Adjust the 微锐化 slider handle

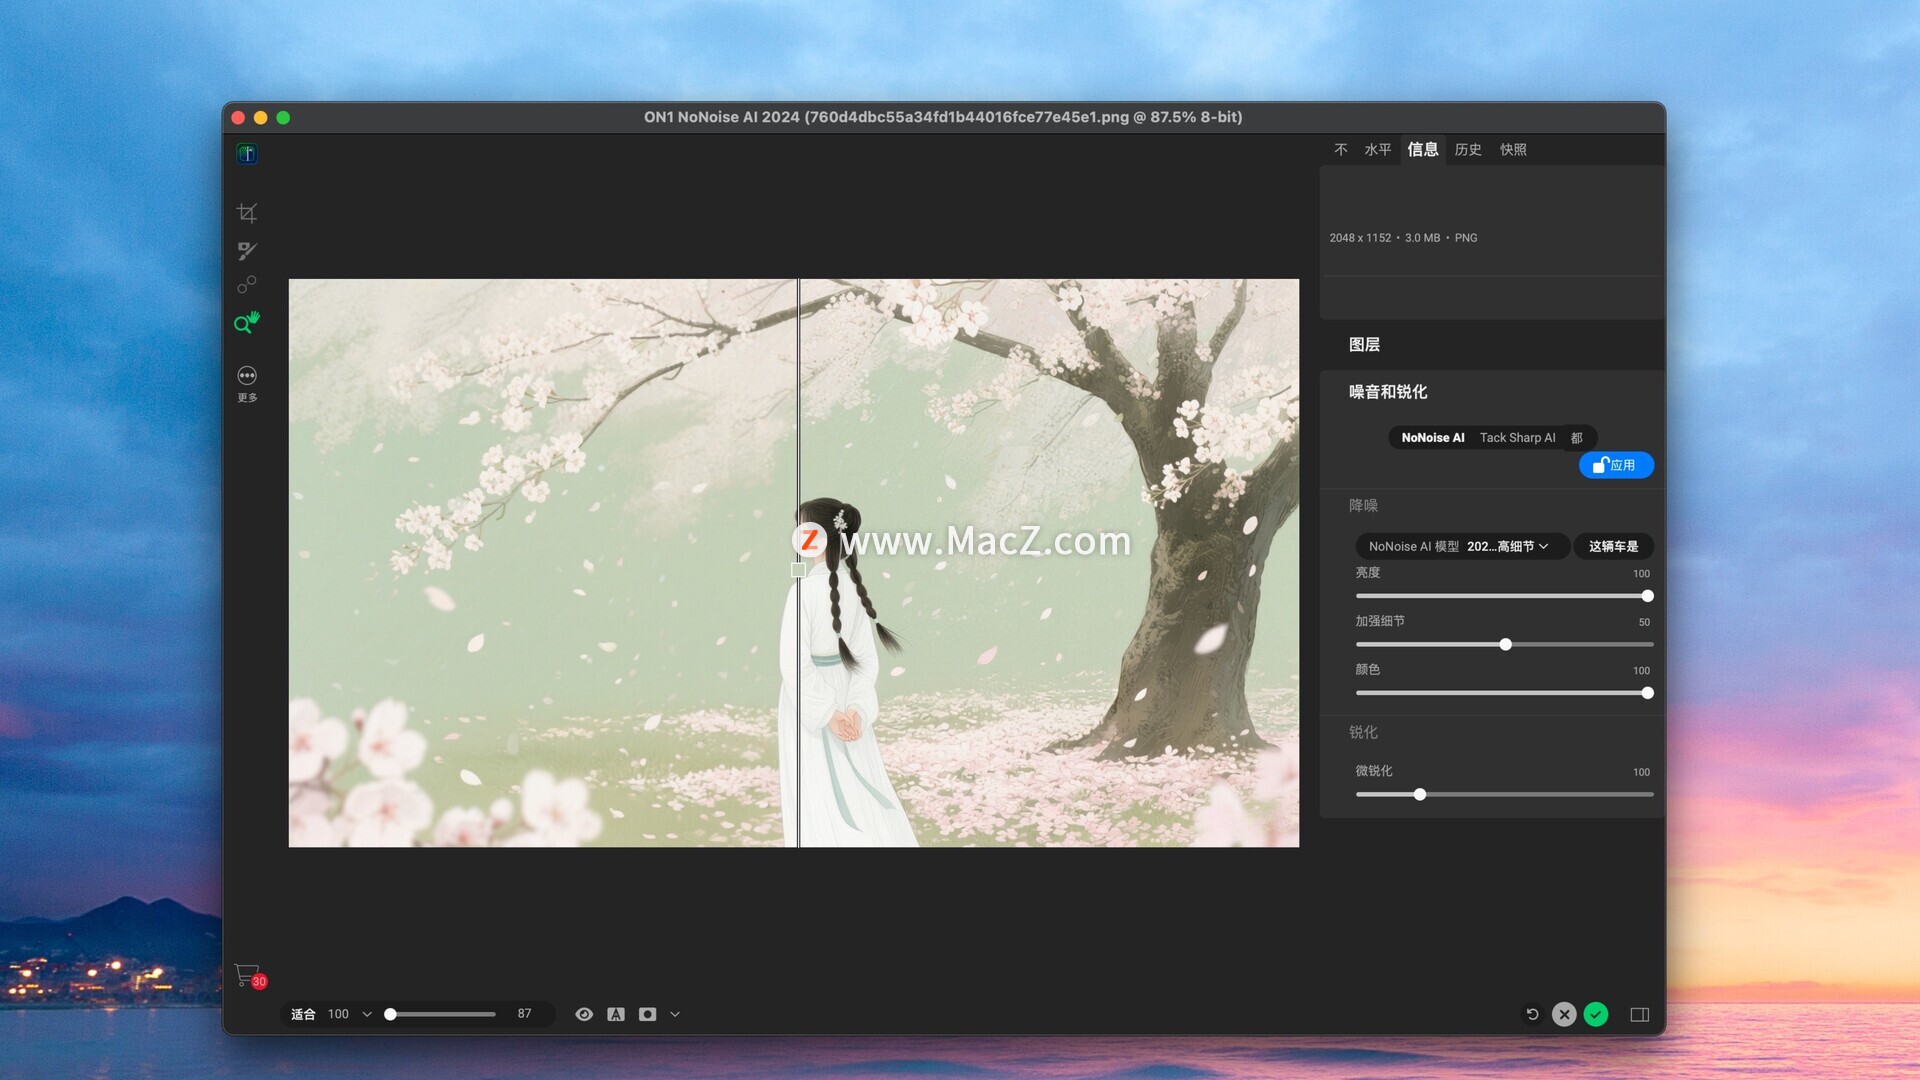pos(1419,795)
